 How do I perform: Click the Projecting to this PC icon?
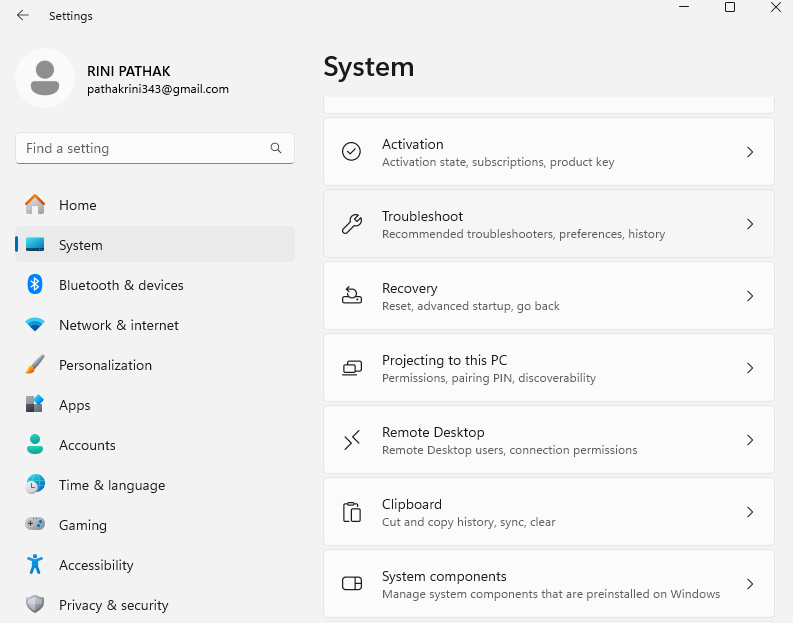351,368
